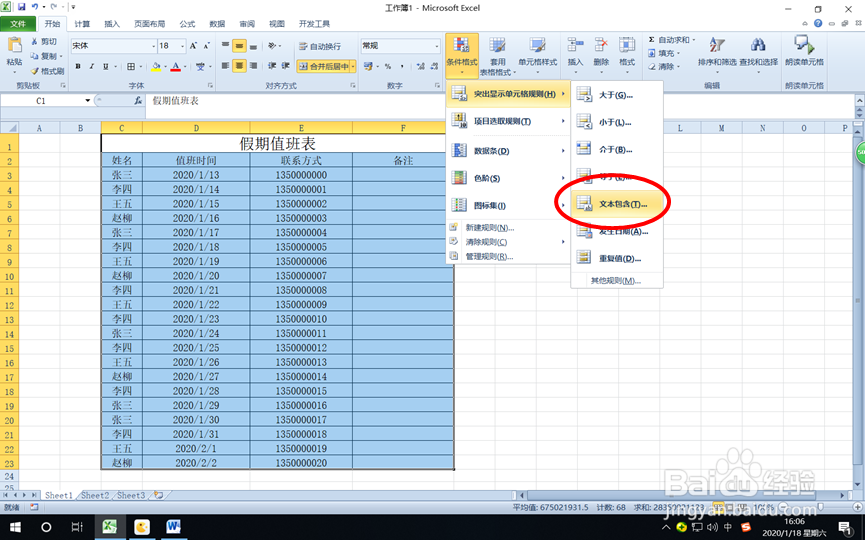Toggle bottom vertical alignment
The image size is (865, 540).
(x=253, y=46)
